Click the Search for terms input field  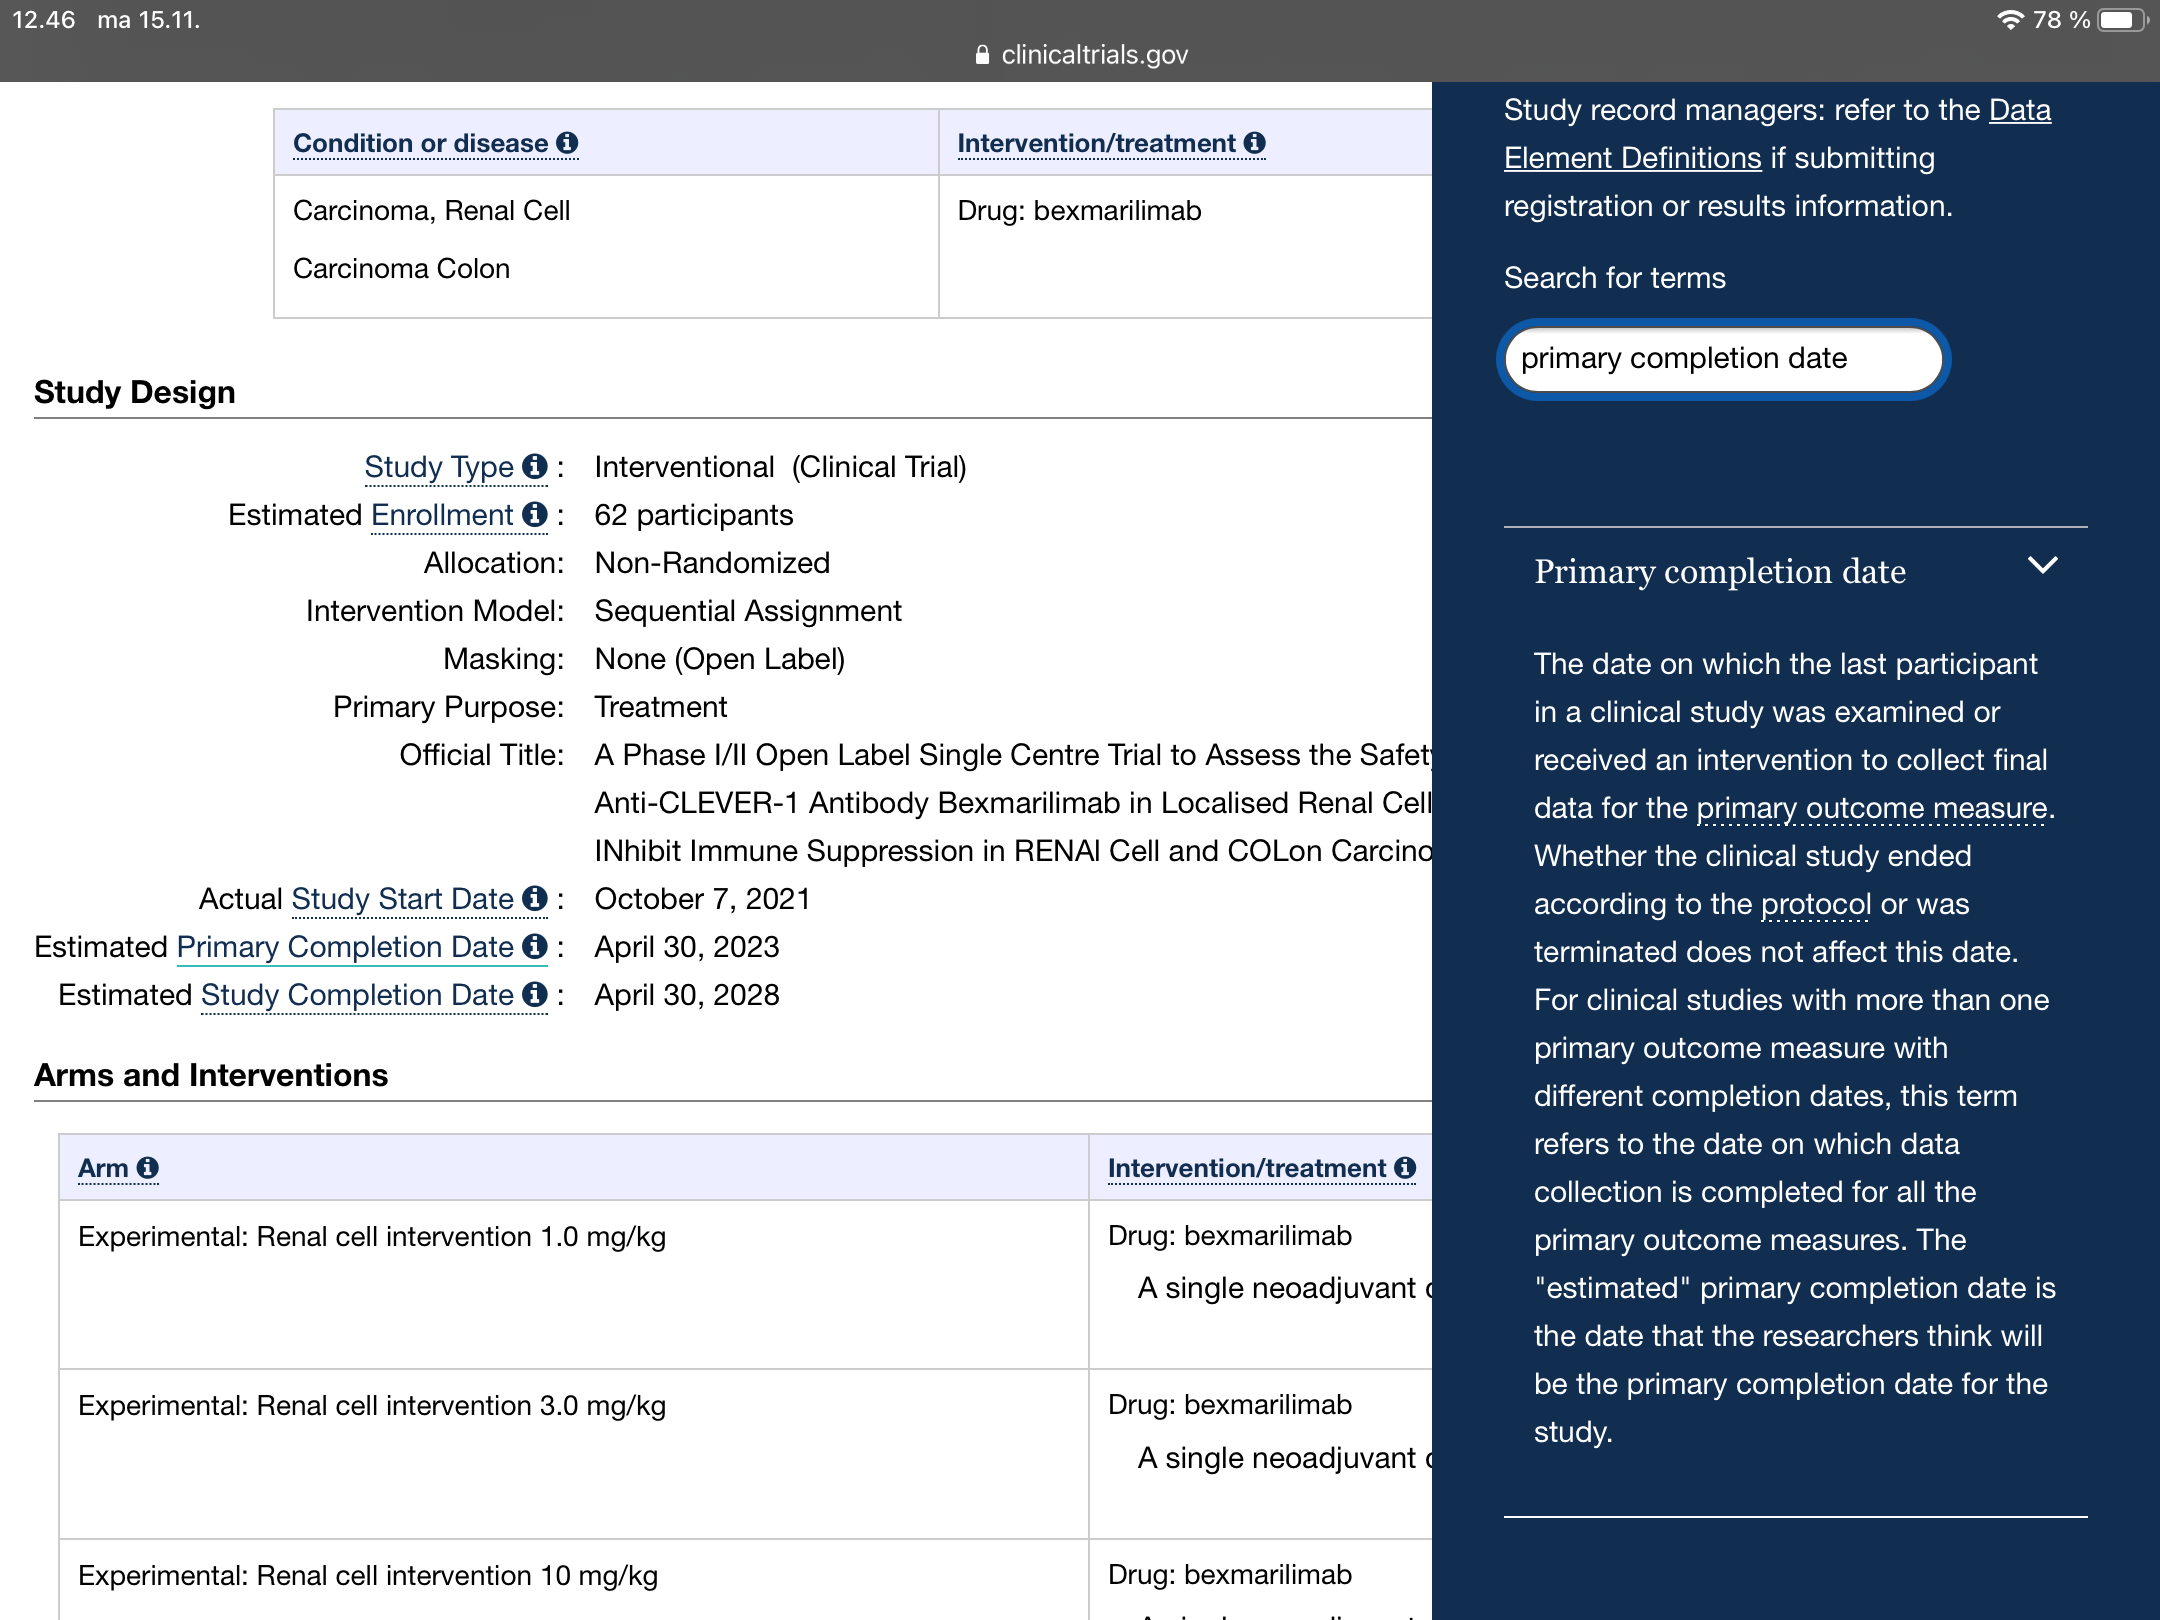(x=1722, y=359)
